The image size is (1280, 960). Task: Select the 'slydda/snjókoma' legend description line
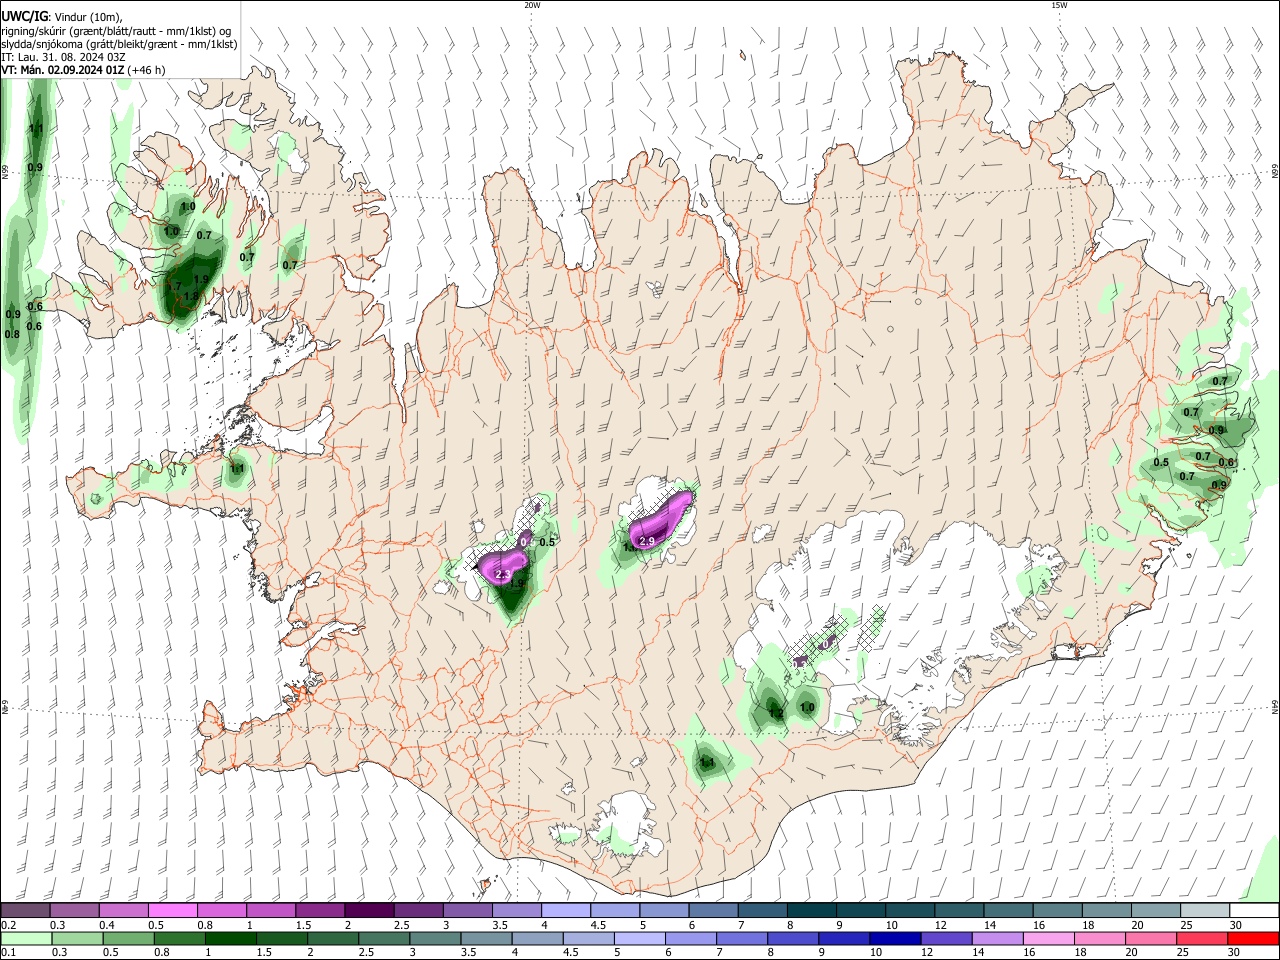pyautogui.click(x=119, y=44)
